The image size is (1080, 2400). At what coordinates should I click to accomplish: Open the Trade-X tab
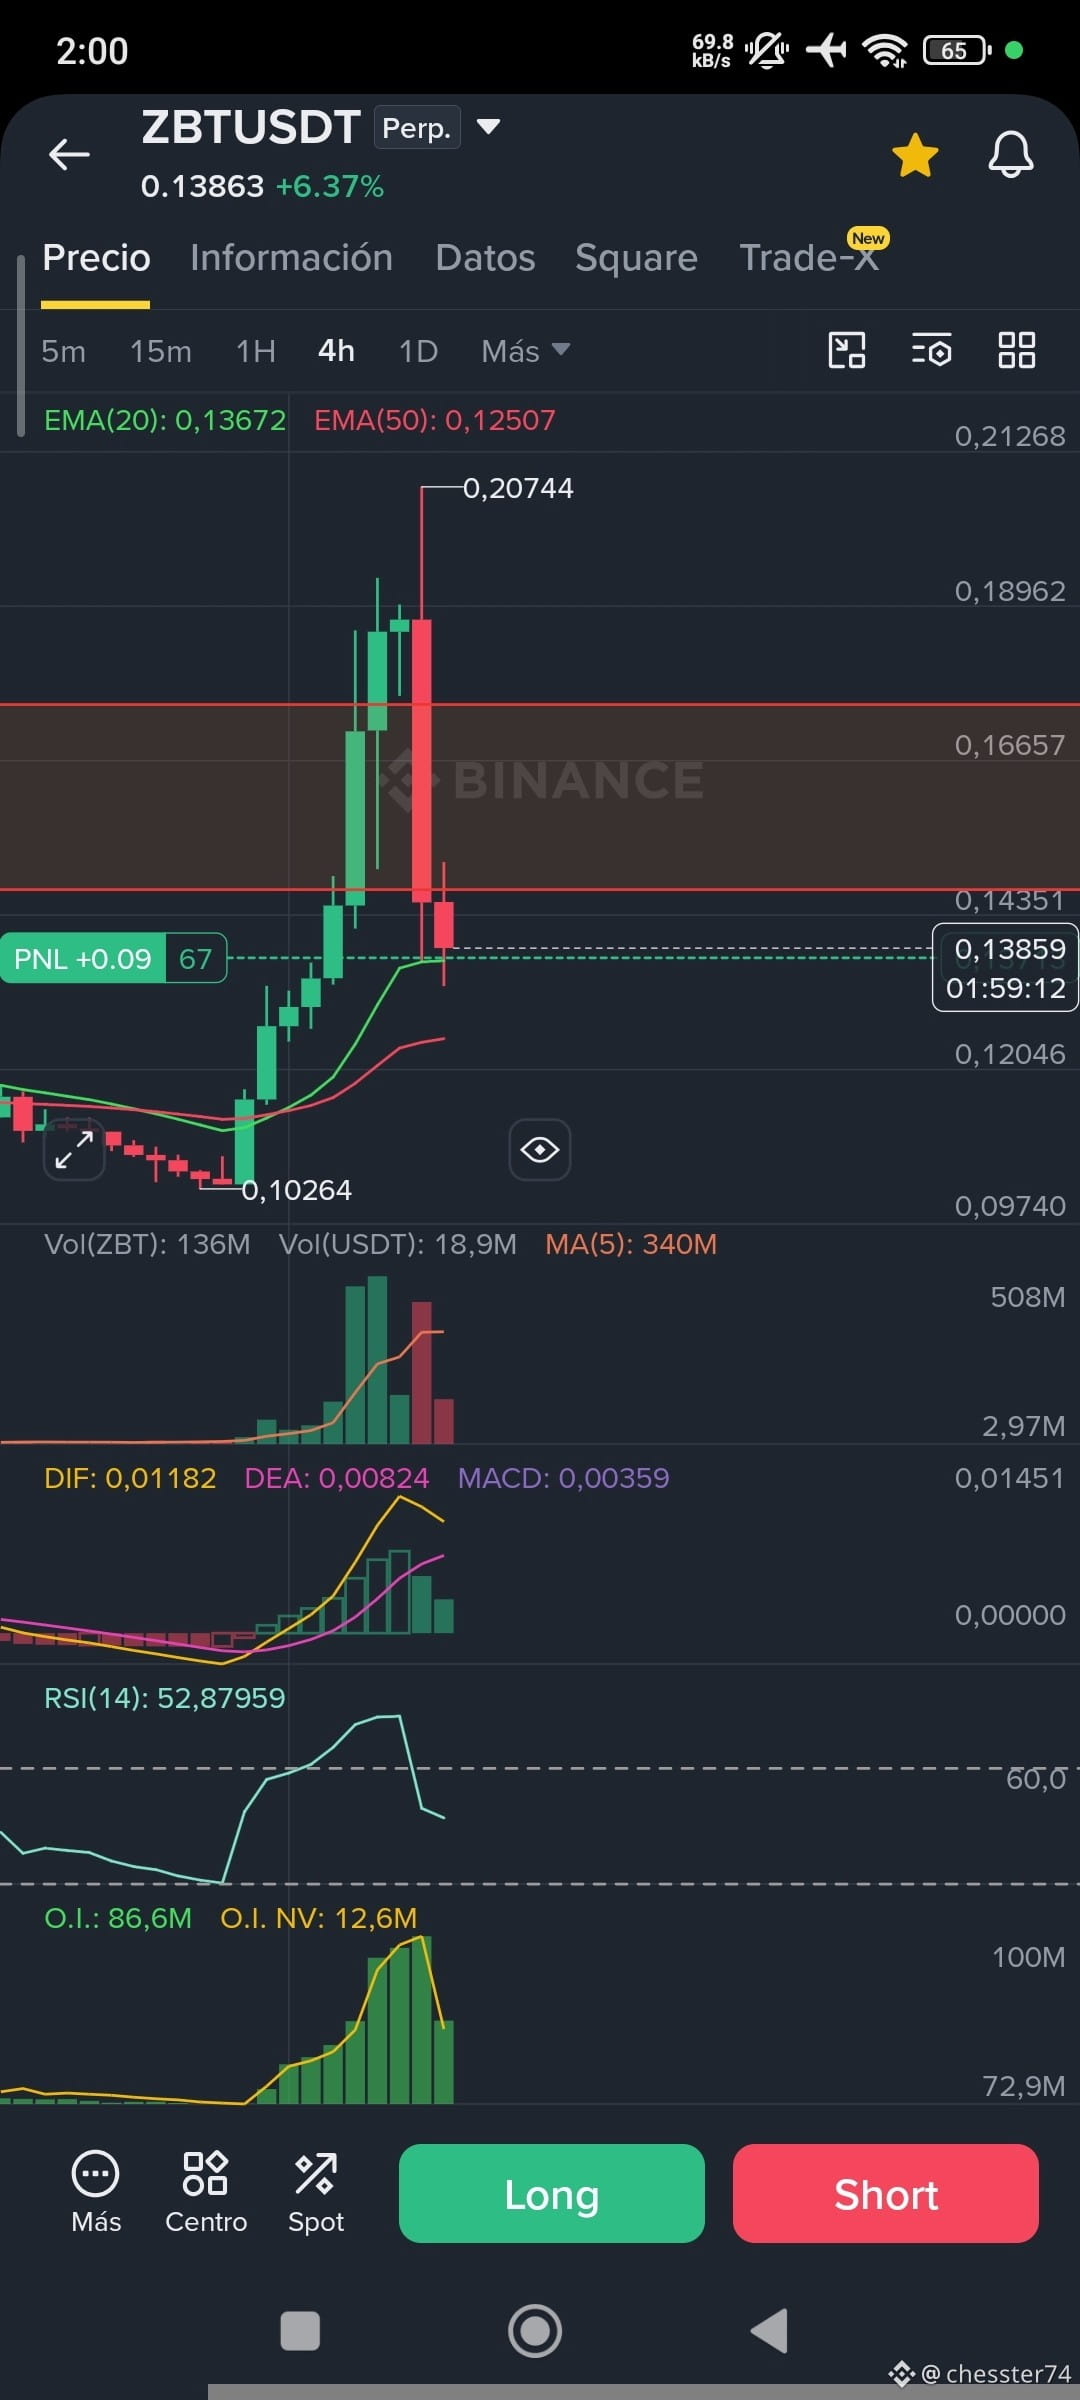pos(809,258)
